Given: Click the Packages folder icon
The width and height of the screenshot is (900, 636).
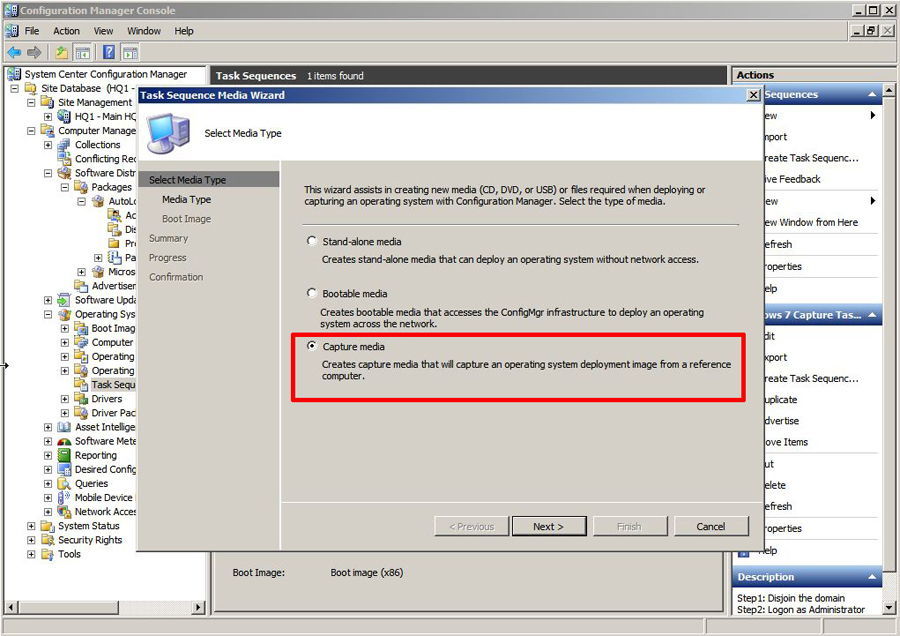Looking at the screenshot, I should (x=81, y=187).
